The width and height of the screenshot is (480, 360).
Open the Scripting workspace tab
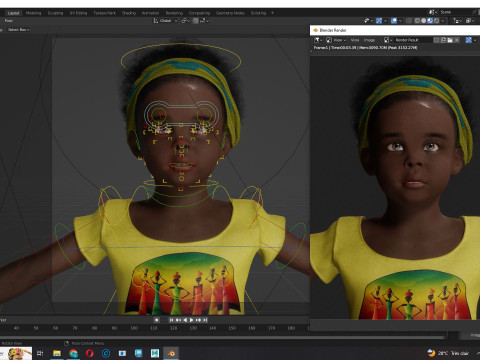[x=258, y=13]
